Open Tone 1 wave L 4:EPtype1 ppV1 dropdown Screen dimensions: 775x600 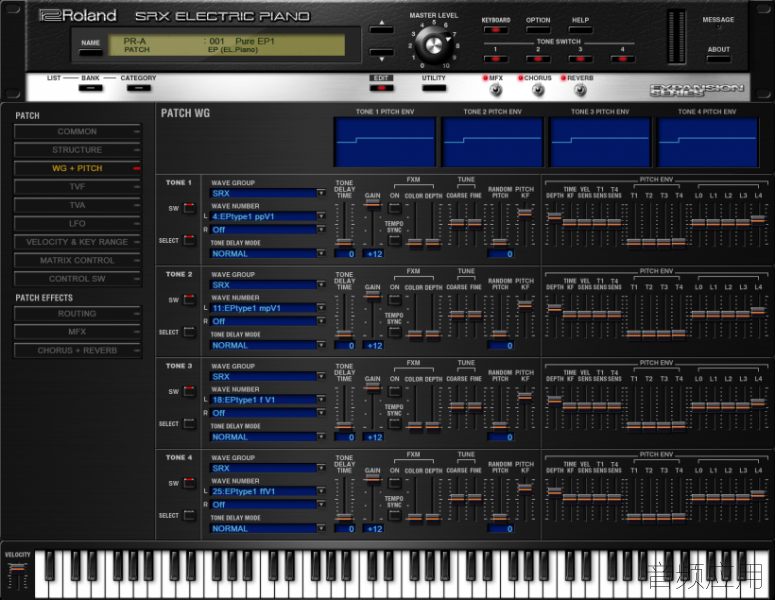point(267,216)
